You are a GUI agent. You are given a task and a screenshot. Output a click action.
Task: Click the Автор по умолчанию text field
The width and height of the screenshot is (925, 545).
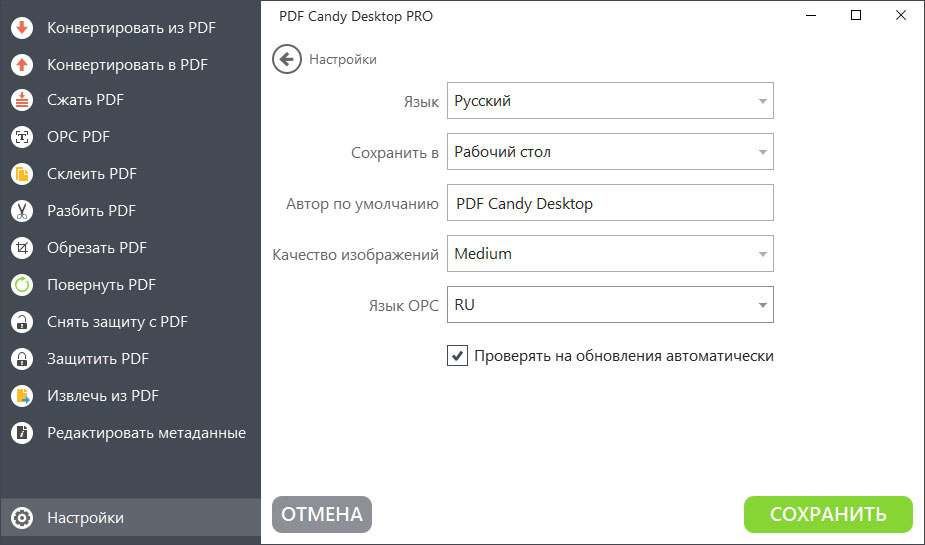(x=610, y=203)
